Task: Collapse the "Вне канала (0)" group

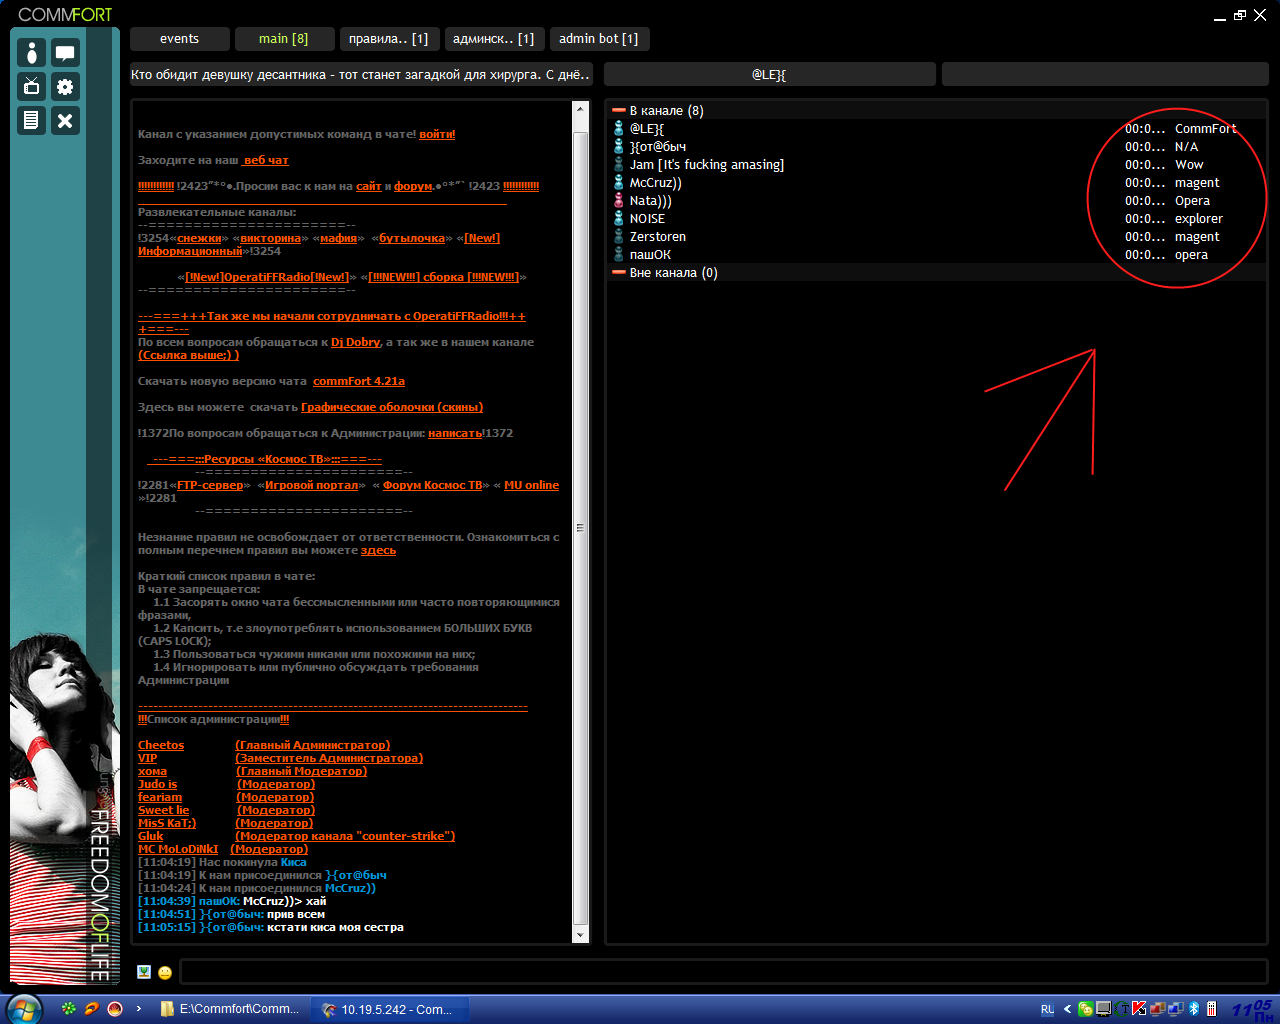Action: [x=619, y=273]
